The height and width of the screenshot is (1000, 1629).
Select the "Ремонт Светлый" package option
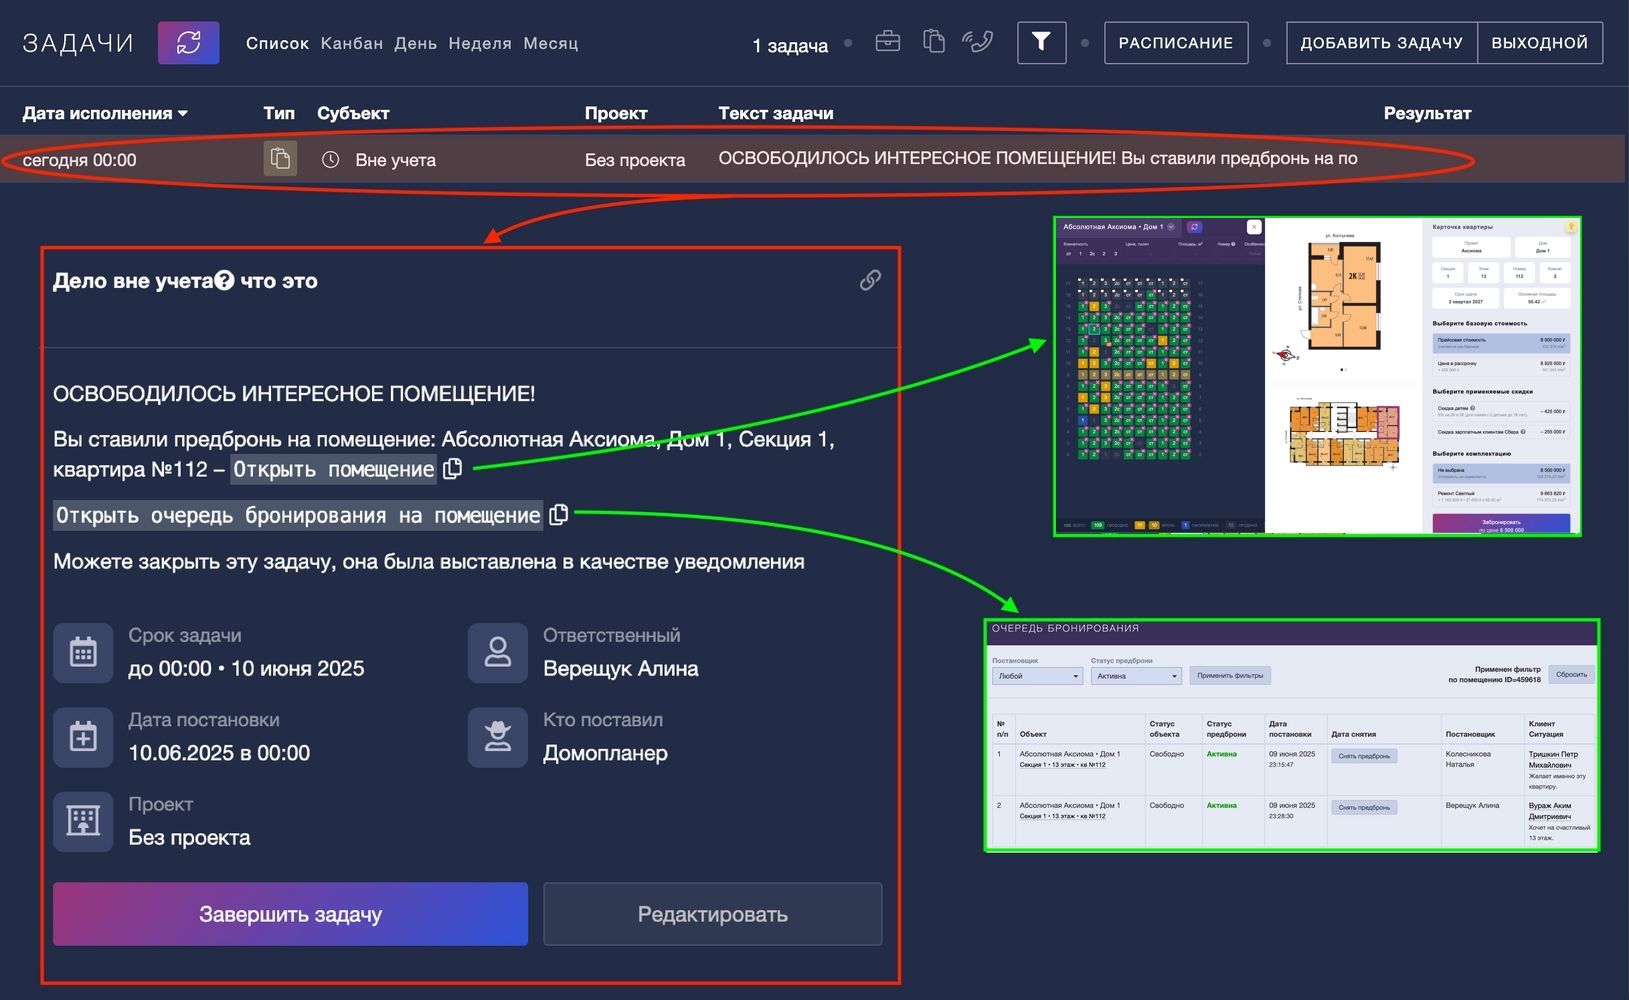point(1501,496)
